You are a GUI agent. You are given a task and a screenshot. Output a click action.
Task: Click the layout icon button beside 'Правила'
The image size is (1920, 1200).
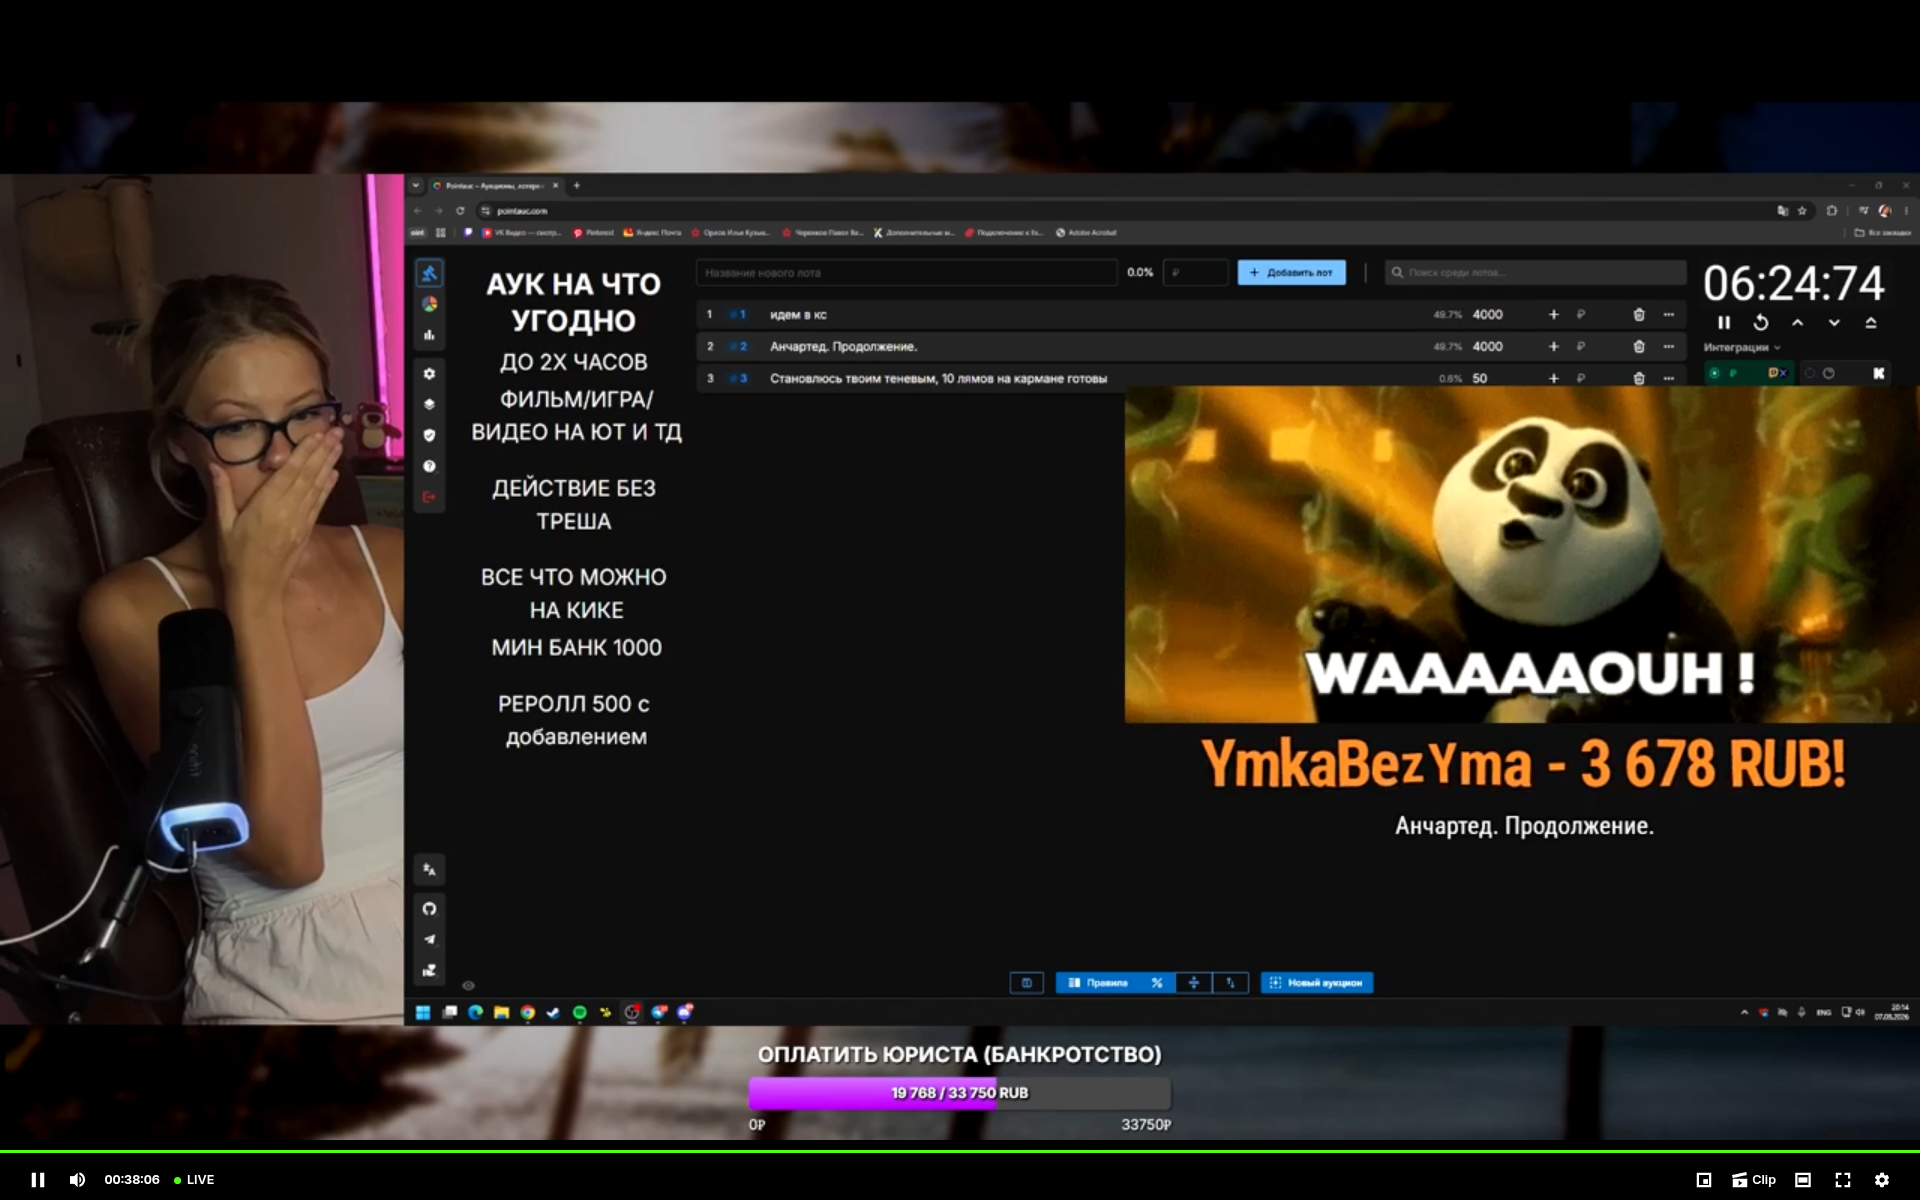[1026, 983]
